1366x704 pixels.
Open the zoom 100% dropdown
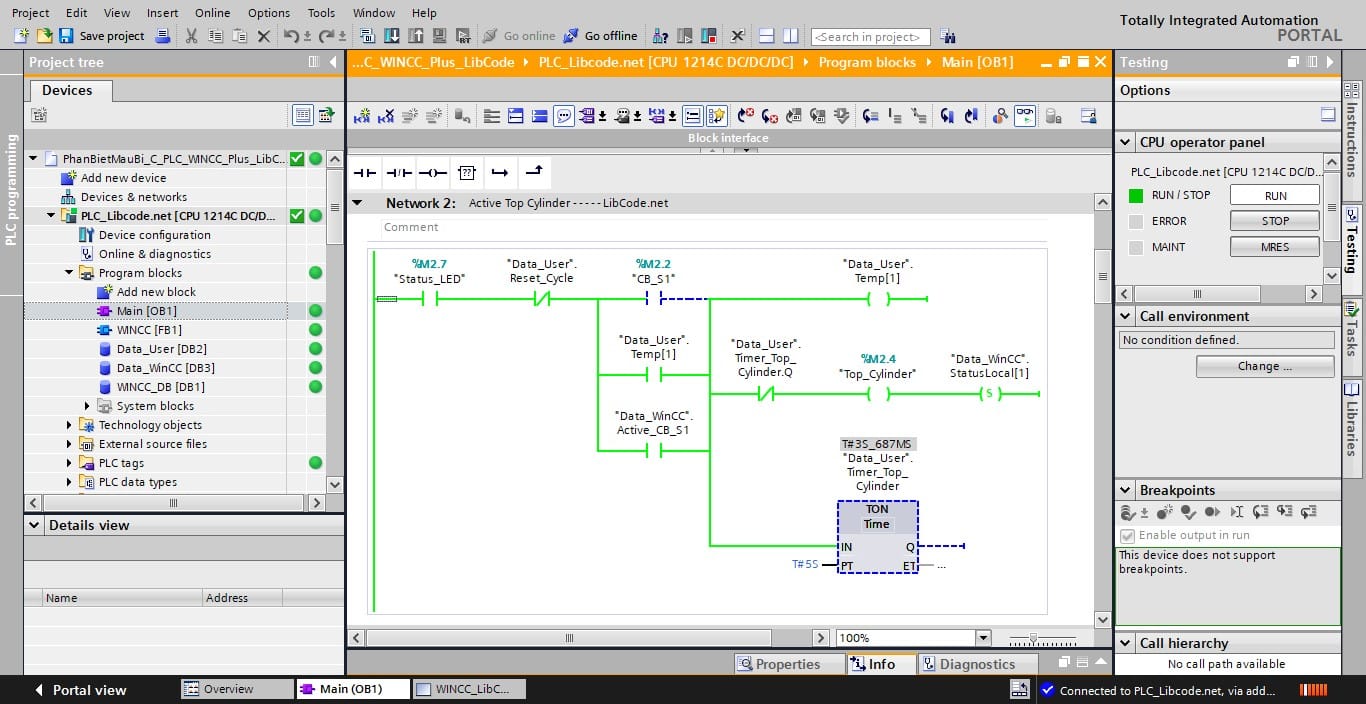[982, 638]
